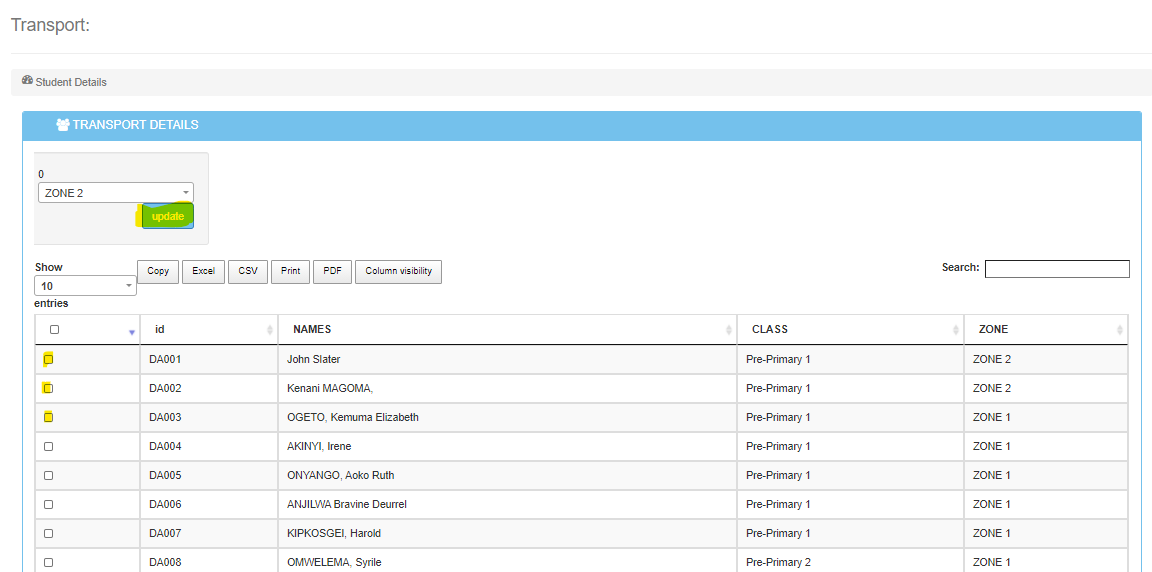Click the users icon in Transport Details header
1152x572 pixels.
pyautogui.click(x=63, y=125)
